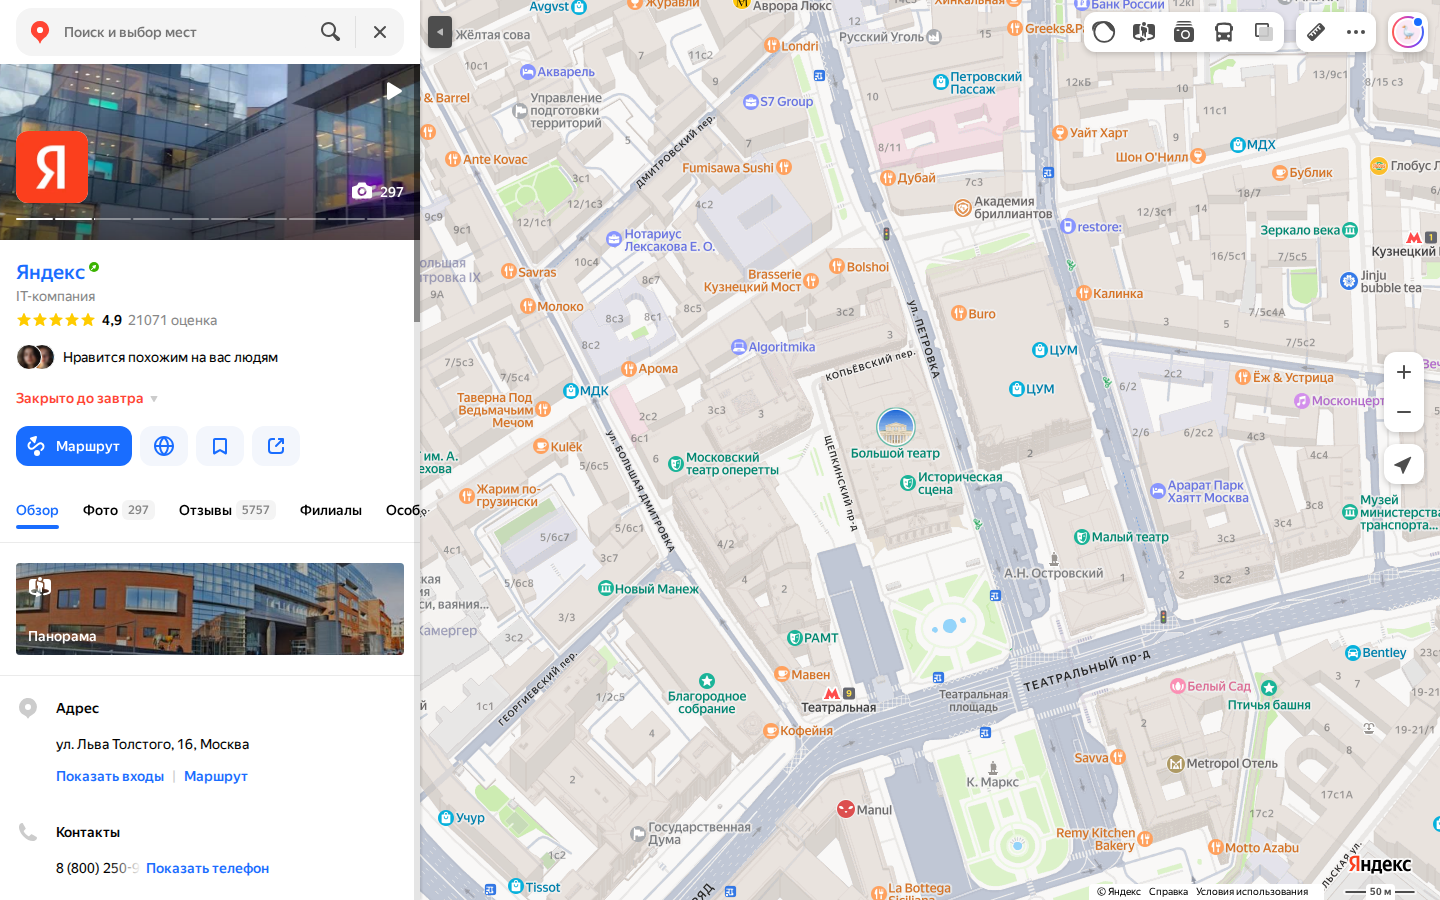The image size is (1440, 900).
Task: Open the three-dots more menu
Action: point(1356,32)
